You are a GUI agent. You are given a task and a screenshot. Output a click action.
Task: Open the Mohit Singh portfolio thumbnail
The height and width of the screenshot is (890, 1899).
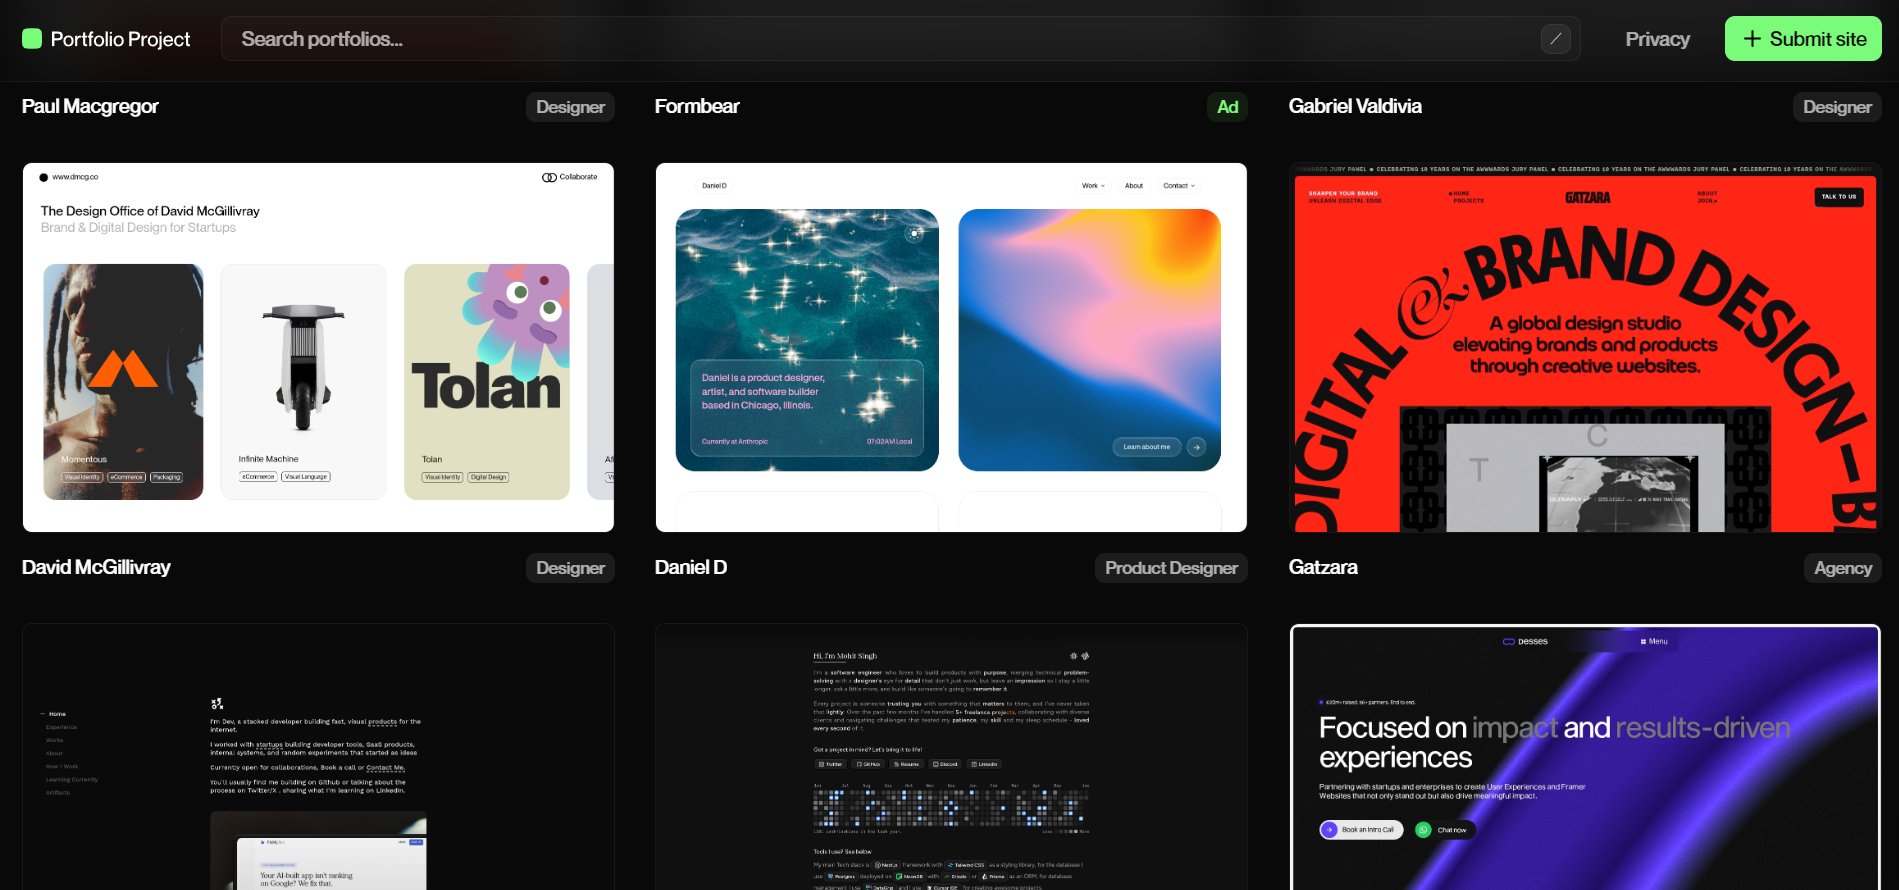[951, 757]
